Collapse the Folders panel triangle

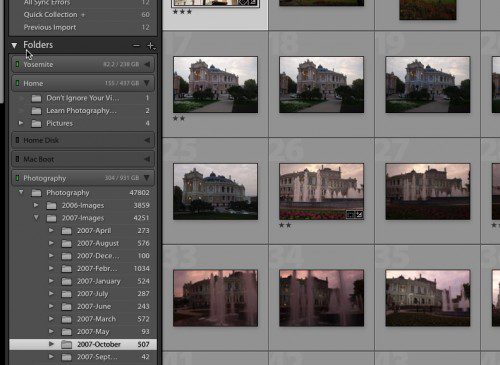tap(14, 45)
